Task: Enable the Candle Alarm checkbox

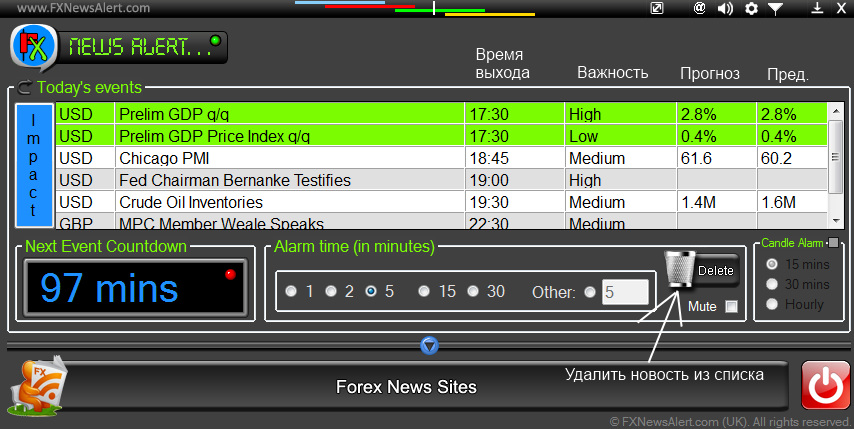Action: [833, 243]
